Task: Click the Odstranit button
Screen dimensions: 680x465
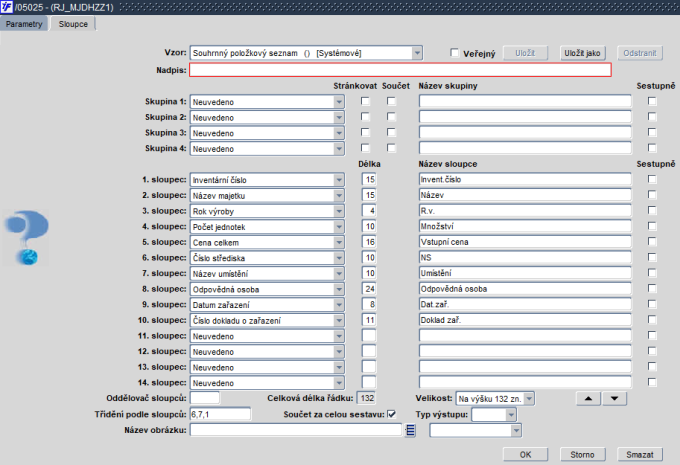Action: tap(640, 53)
